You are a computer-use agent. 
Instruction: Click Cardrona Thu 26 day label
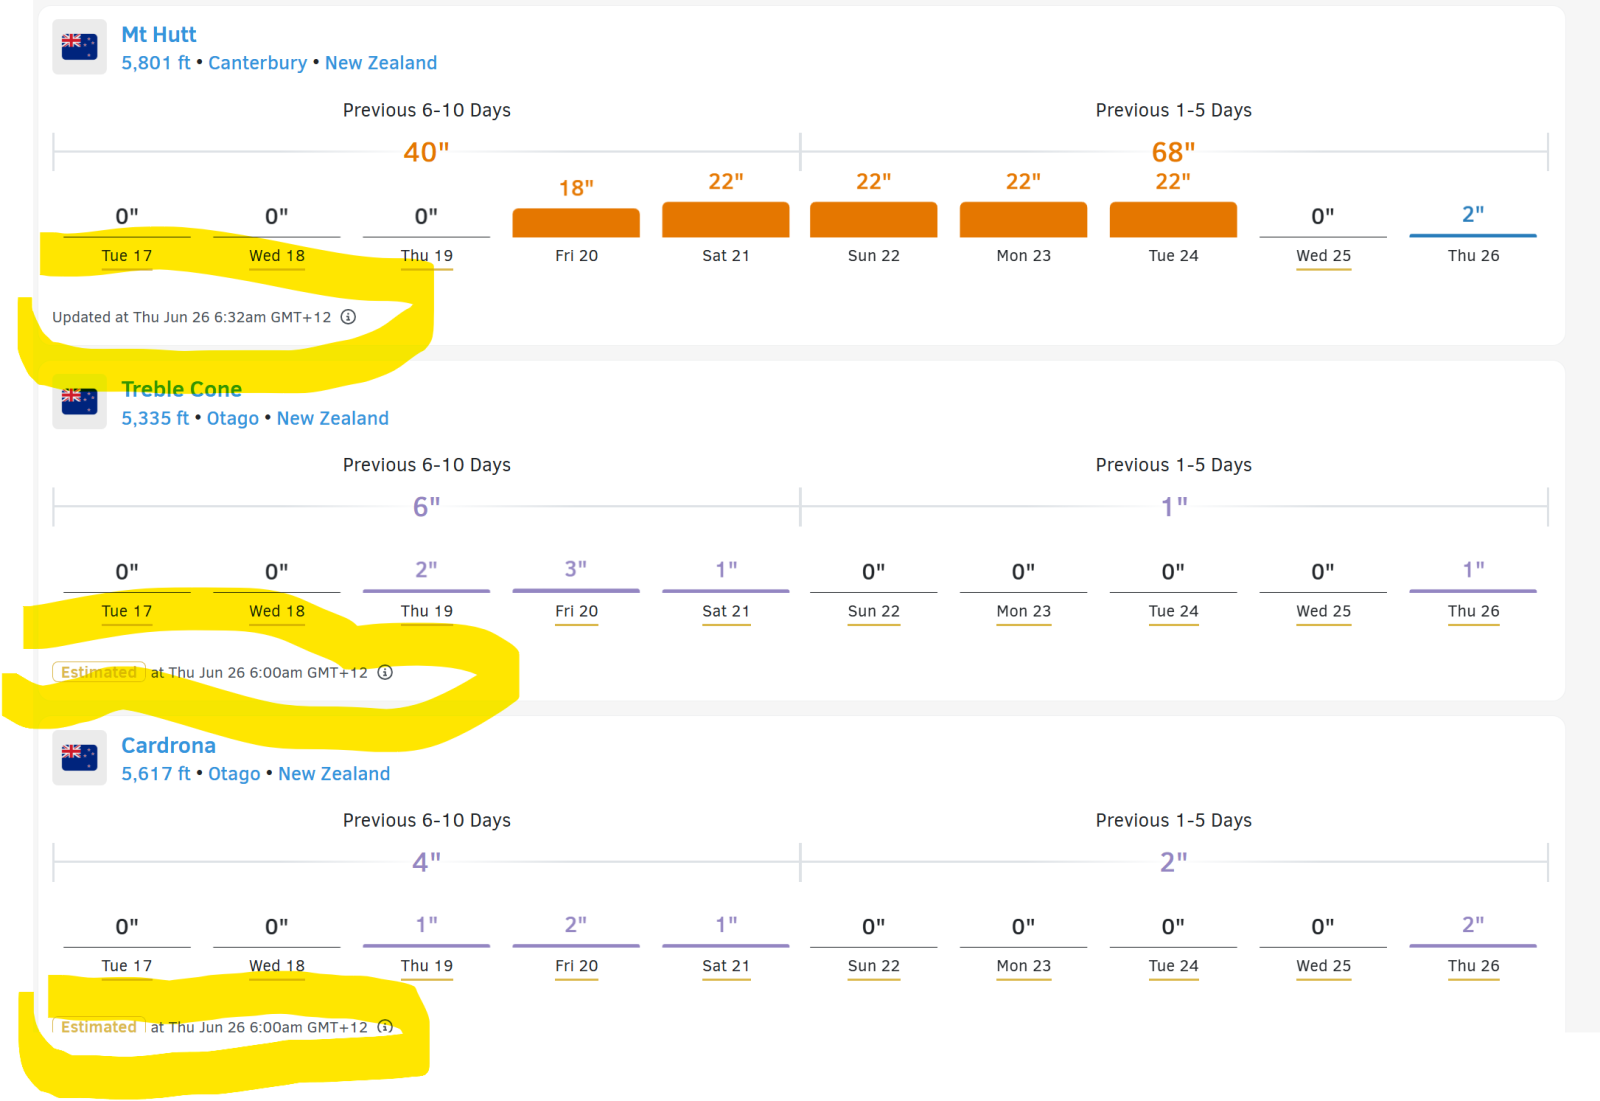[x=1473, y=966]
